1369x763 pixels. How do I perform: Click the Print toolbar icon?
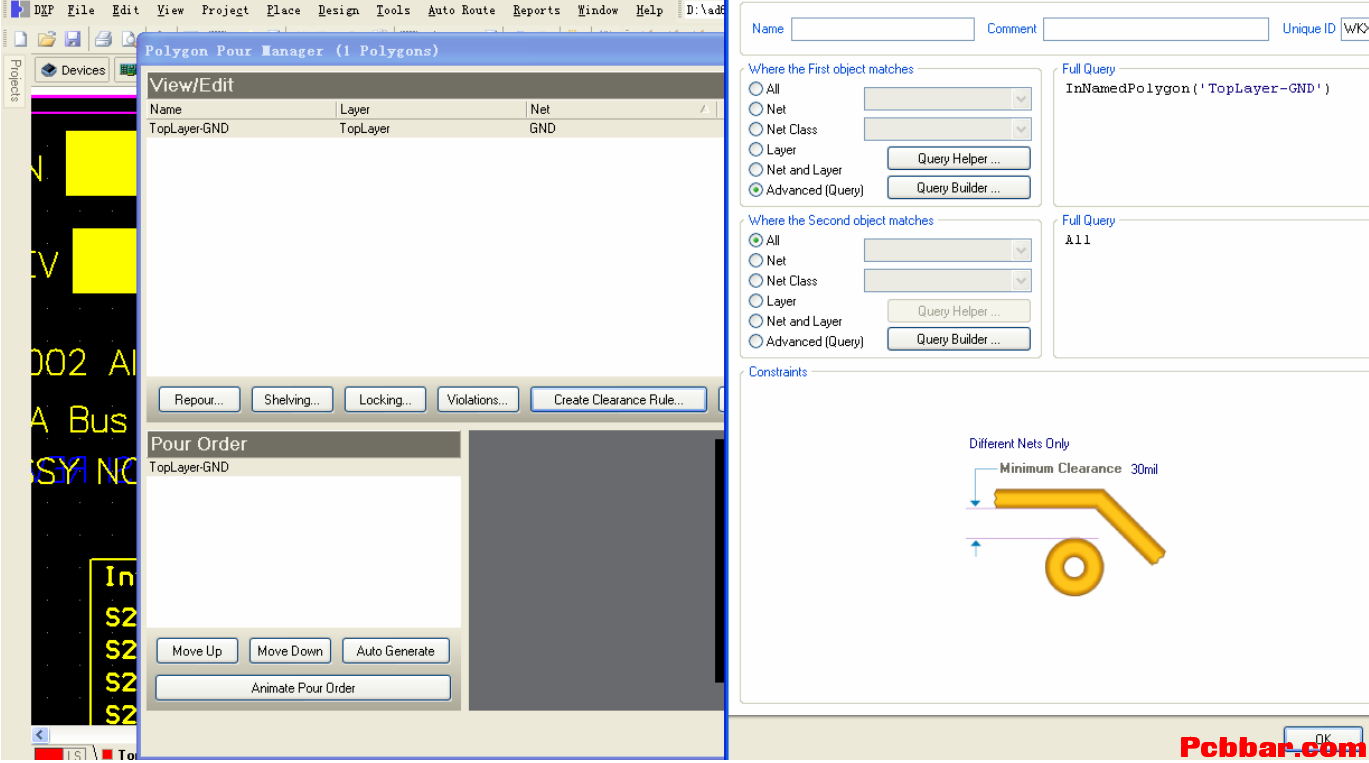point(103,39)
